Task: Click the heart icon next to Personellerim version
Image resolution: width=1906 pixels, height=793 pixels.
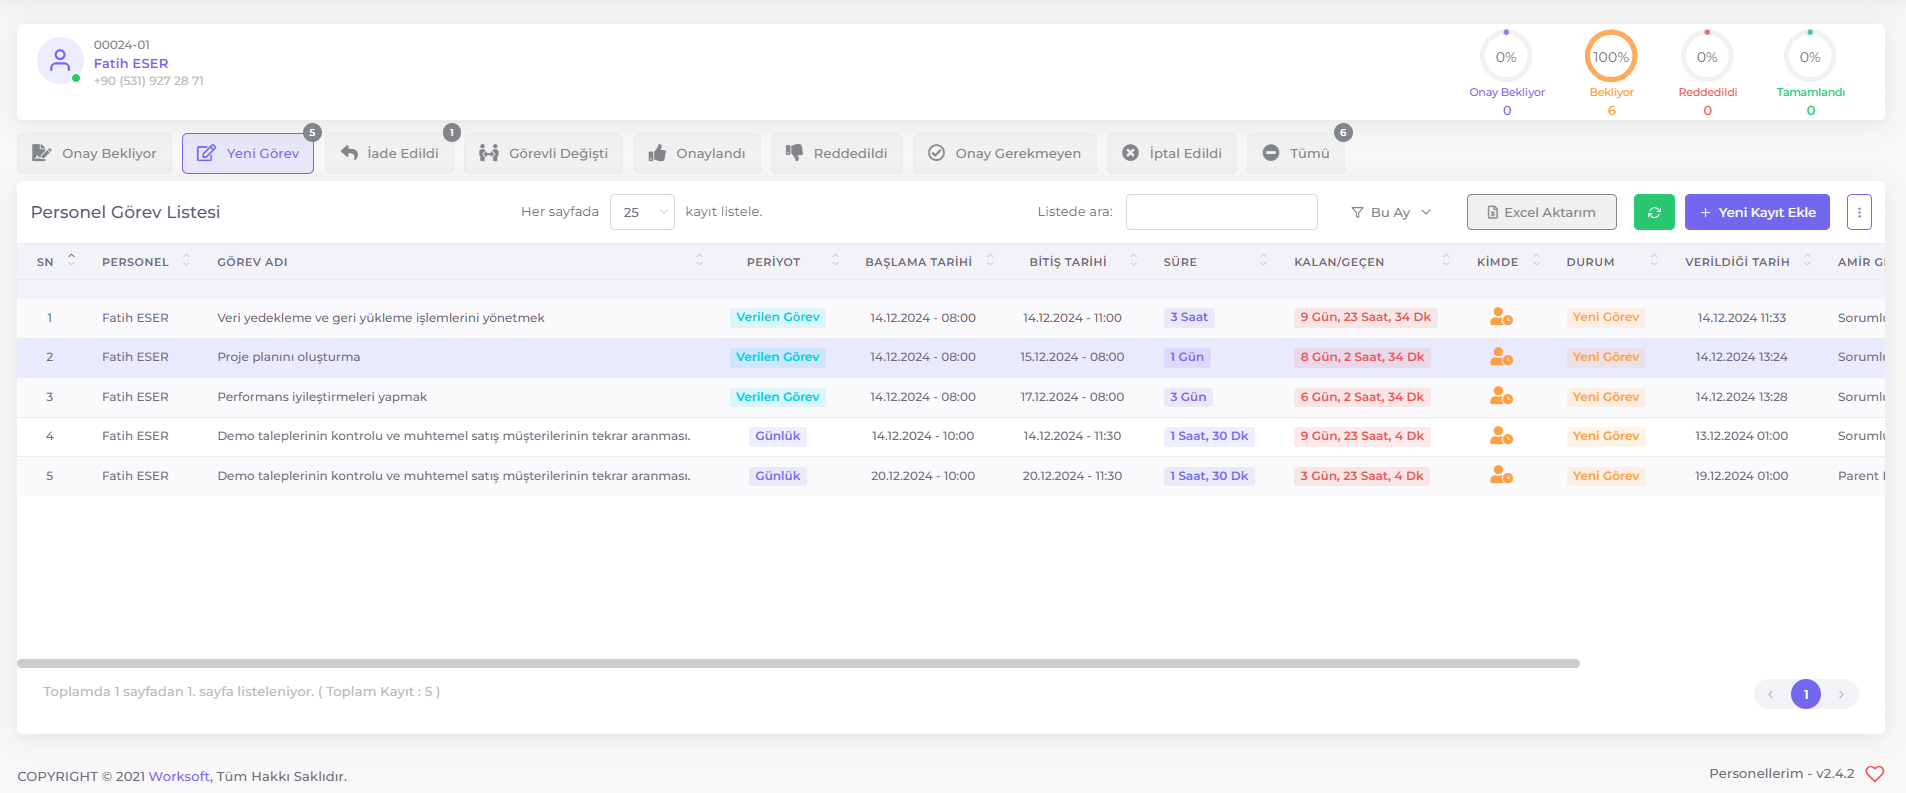Action: click(x=1875, y=774)
